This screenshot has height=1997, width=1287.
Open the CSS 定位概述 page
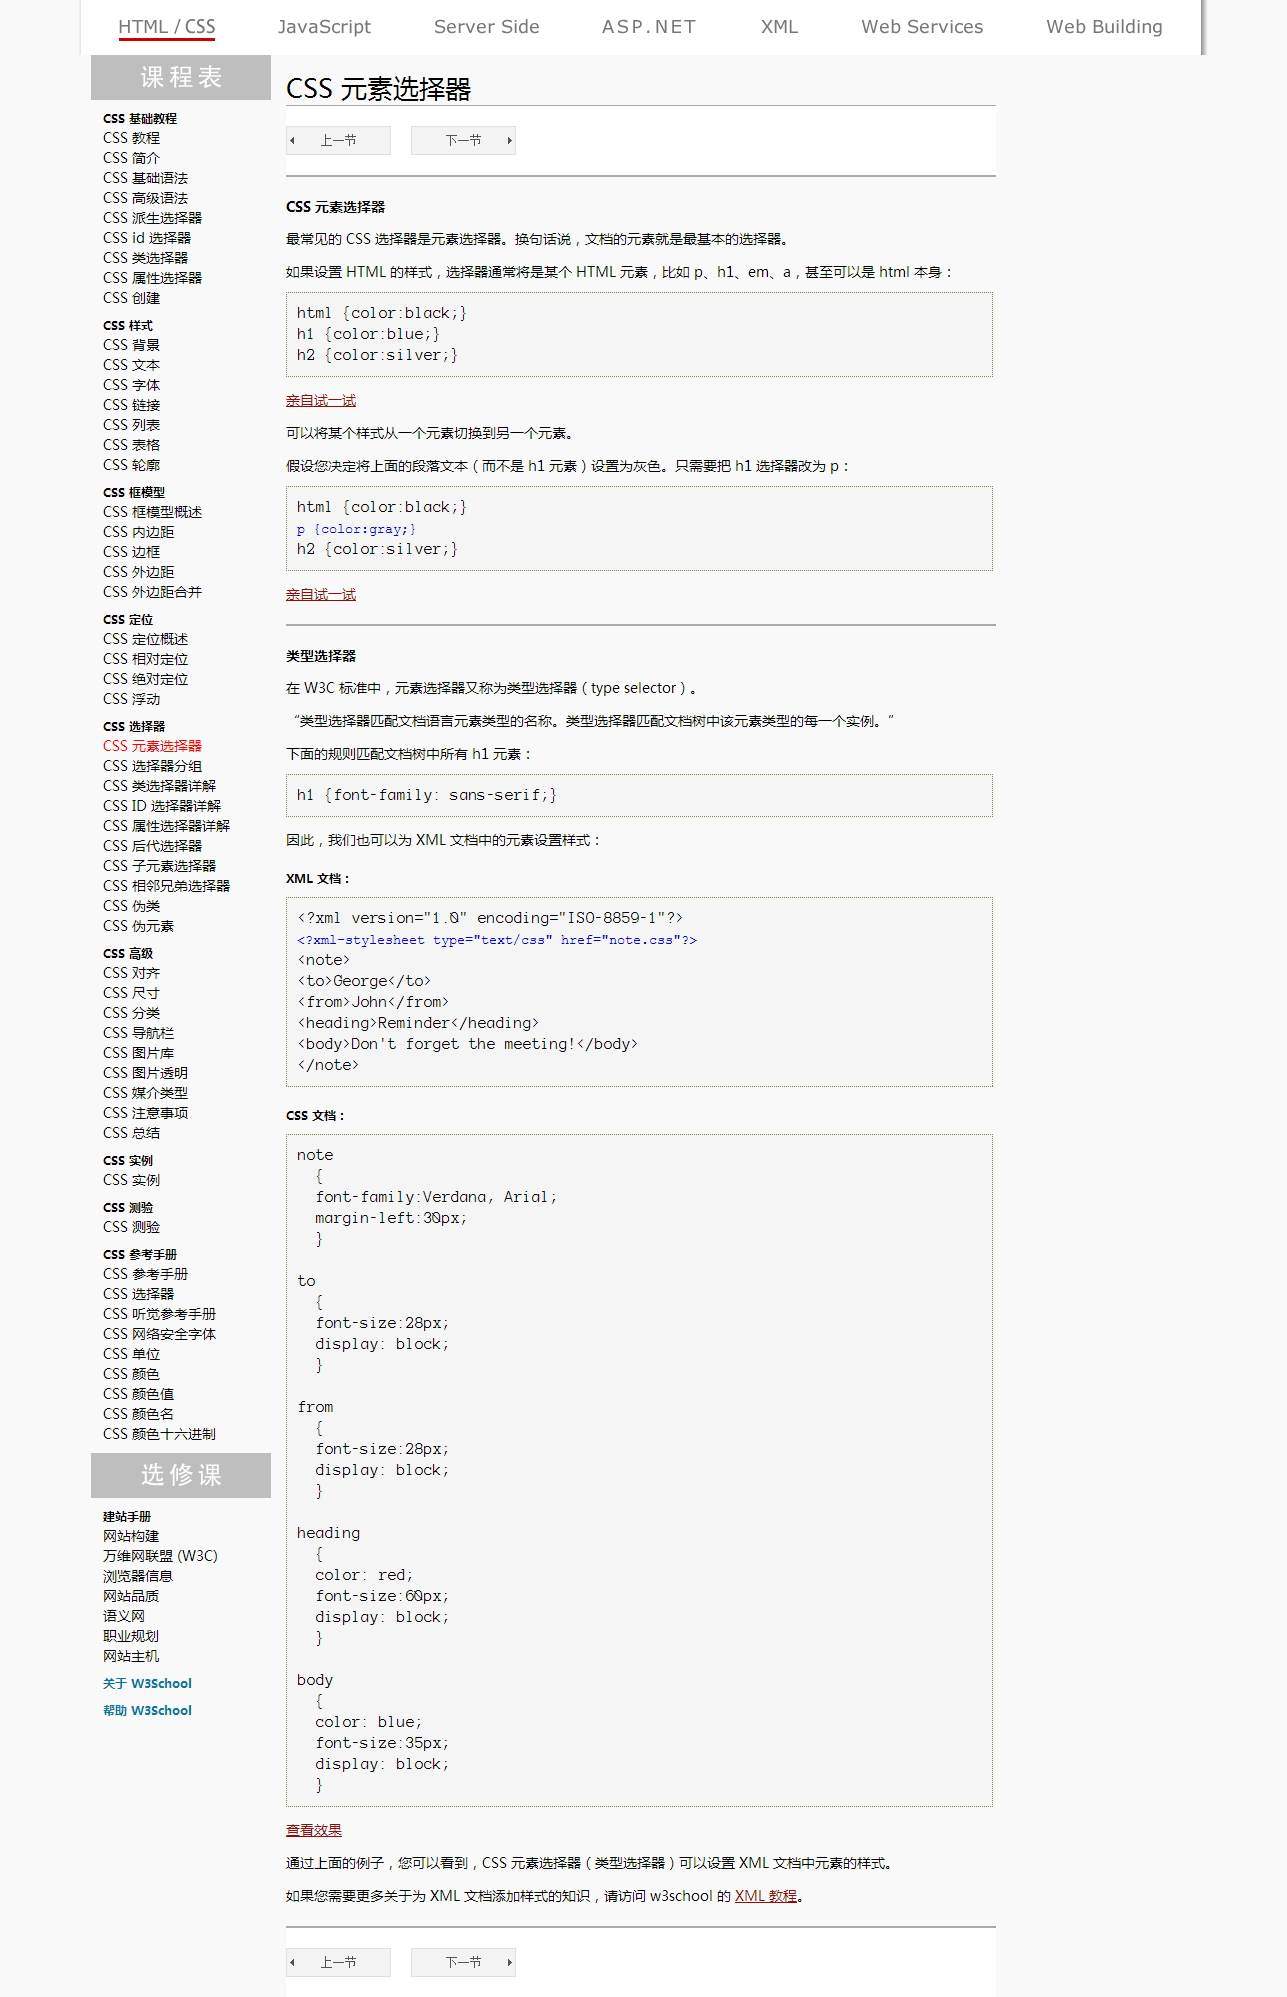pyautogui.click(x=145, y=639)
